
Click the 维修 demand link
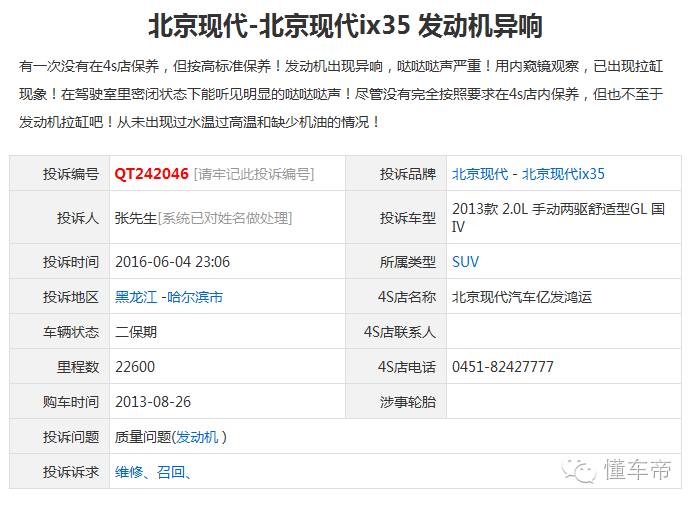coord(129,472)
